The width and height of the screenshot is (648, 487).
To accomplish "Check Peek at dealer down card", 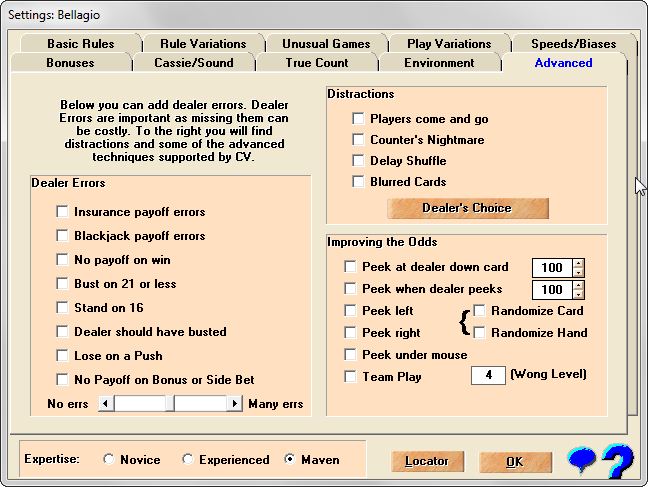I will [x=350, y=267].
